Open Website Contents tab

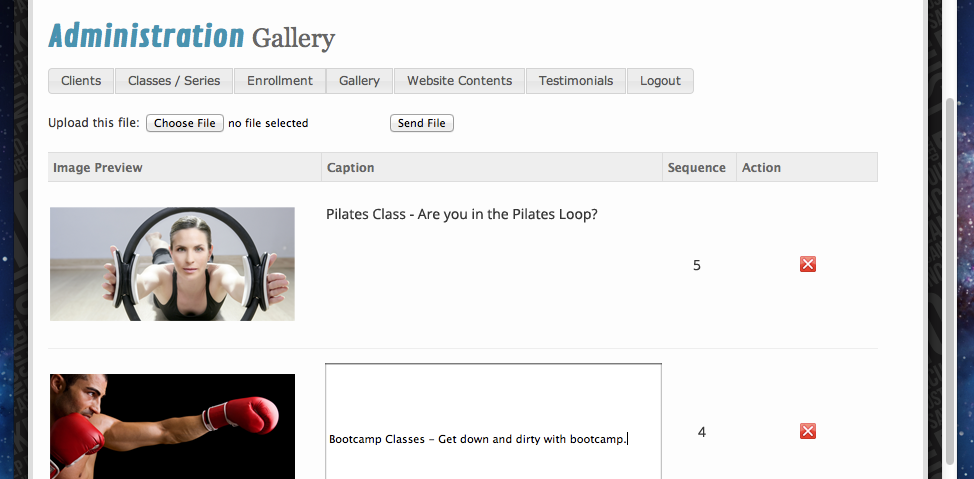click(x=459, y=81)
